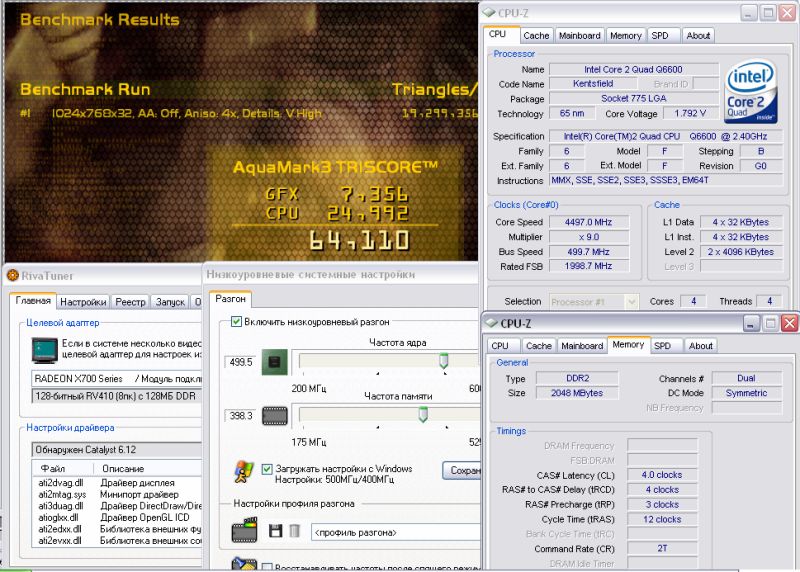Click the GPU core chip icon
Image resolution: width=800 pixels, height=572 pixels.
point(274,362)
